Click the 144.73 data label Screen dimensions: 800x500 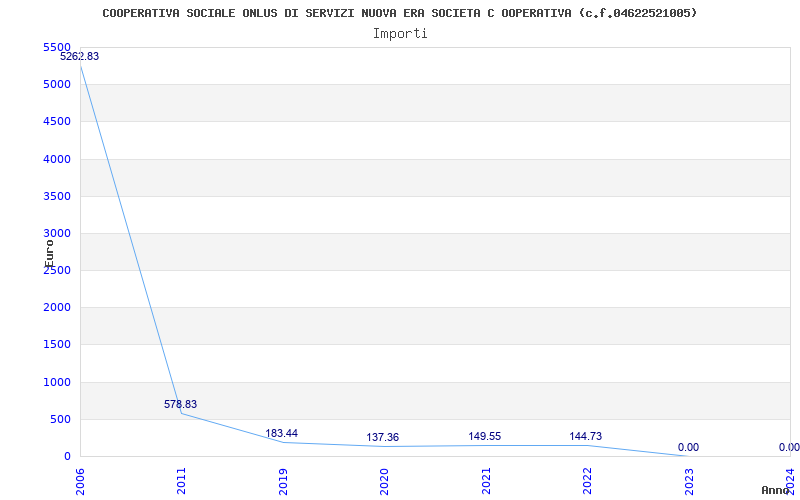pyautogui.click(x=586, y=437)
